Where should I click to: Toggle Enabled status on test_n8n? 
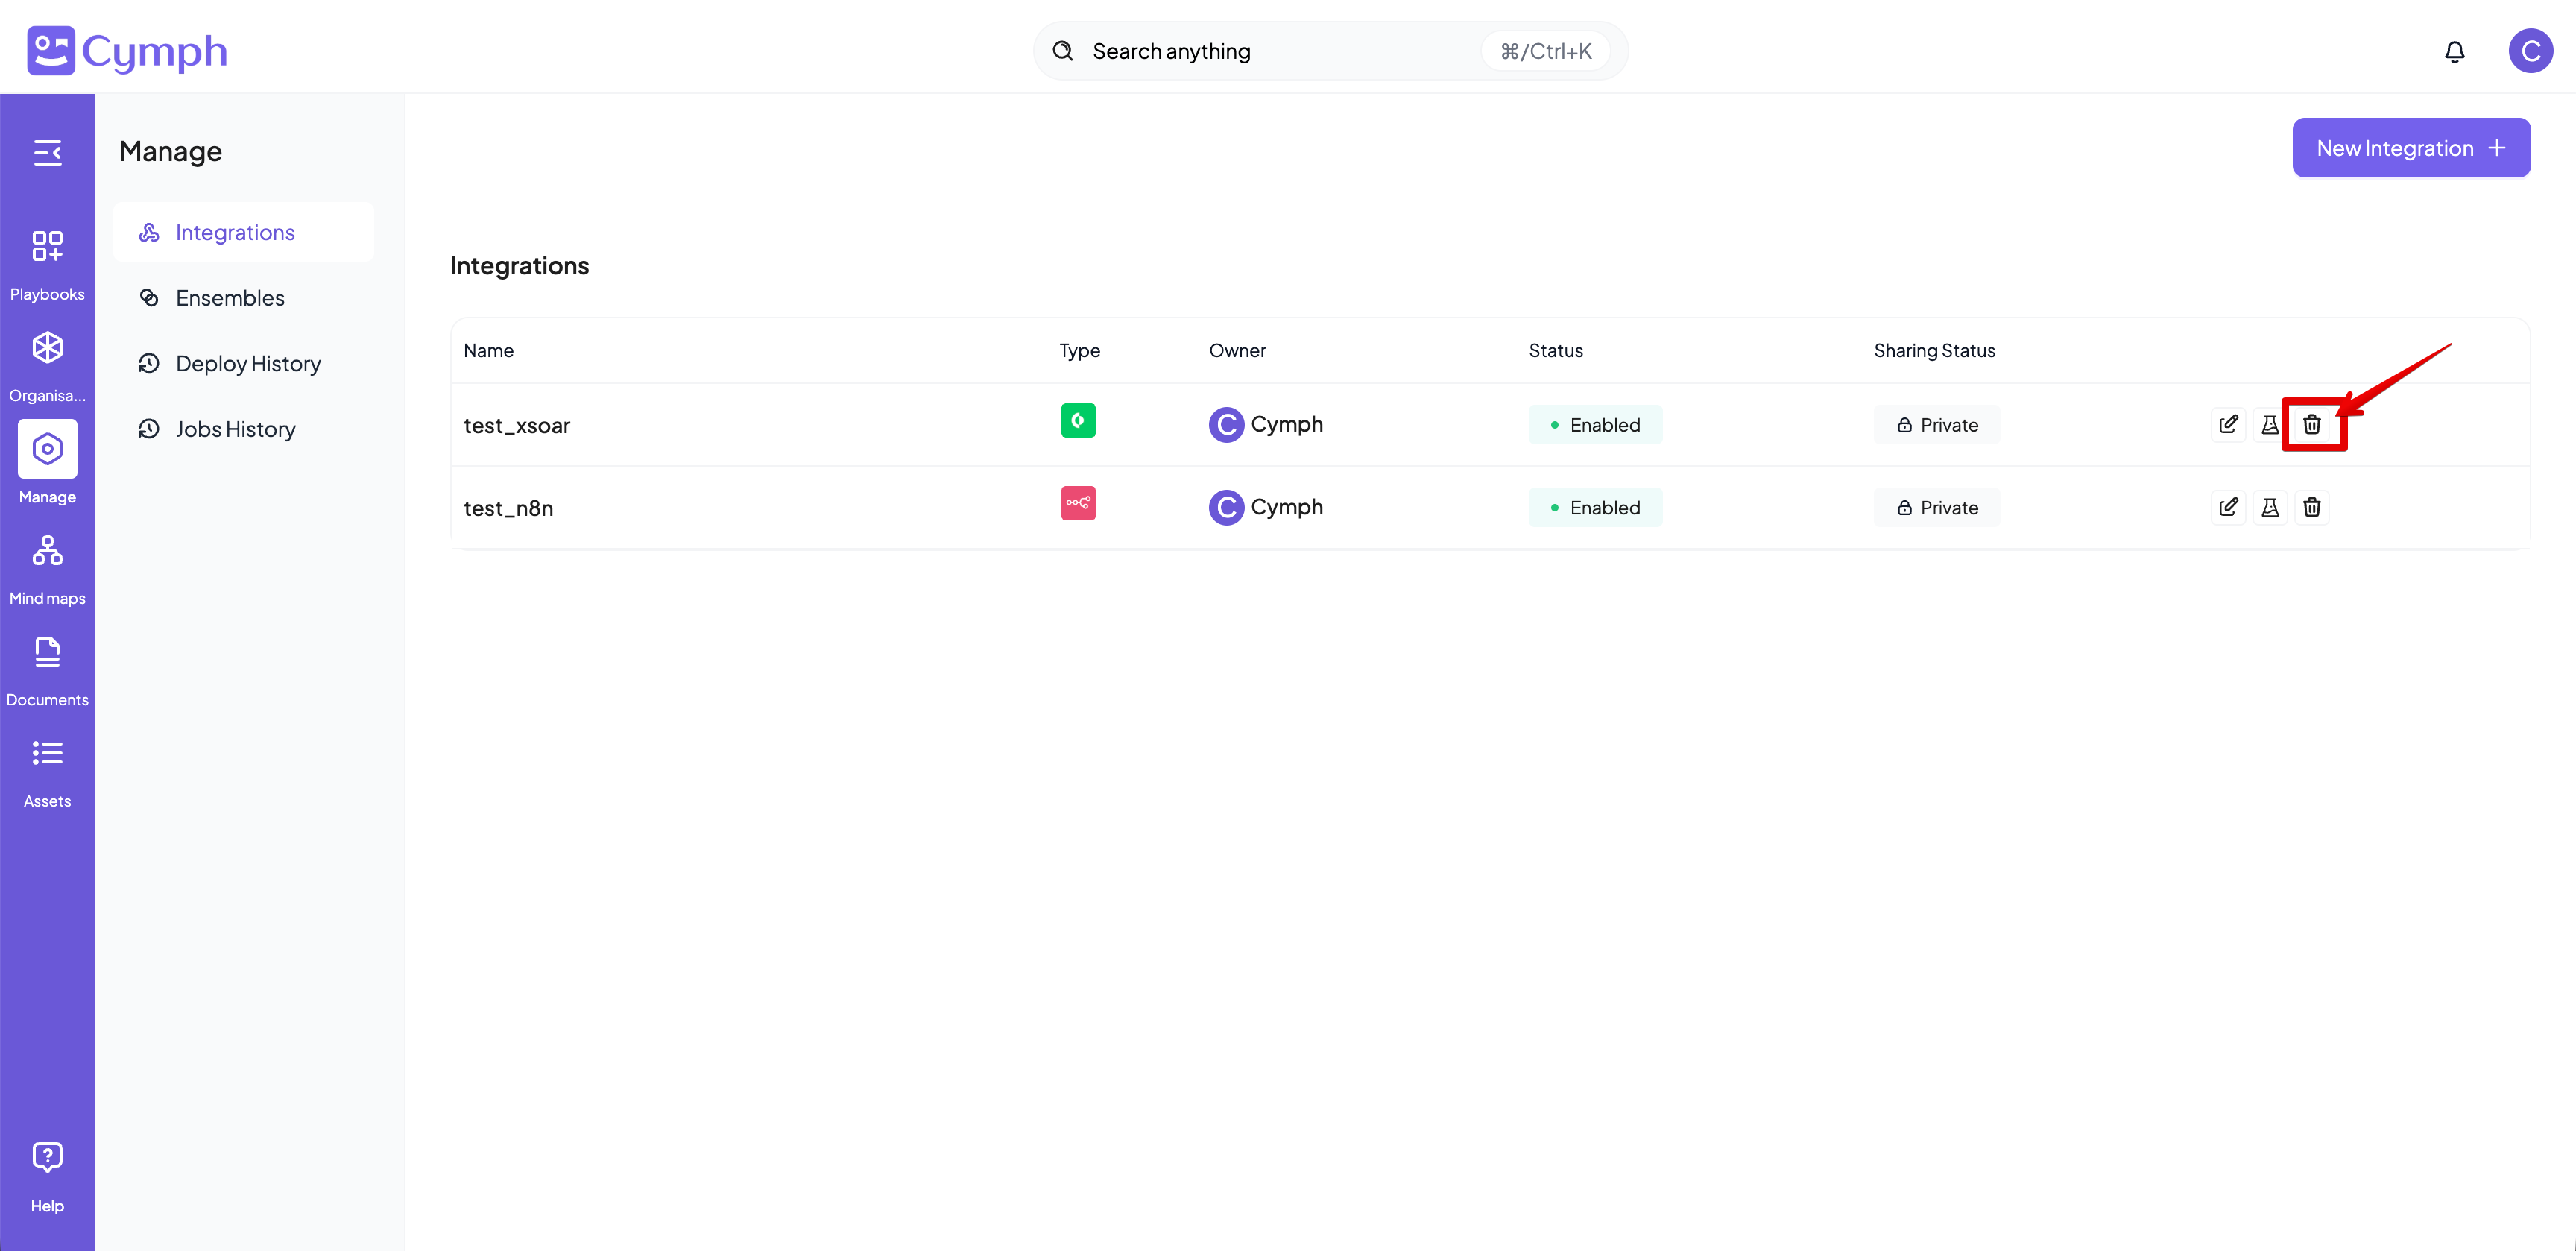pos(1595,507)
